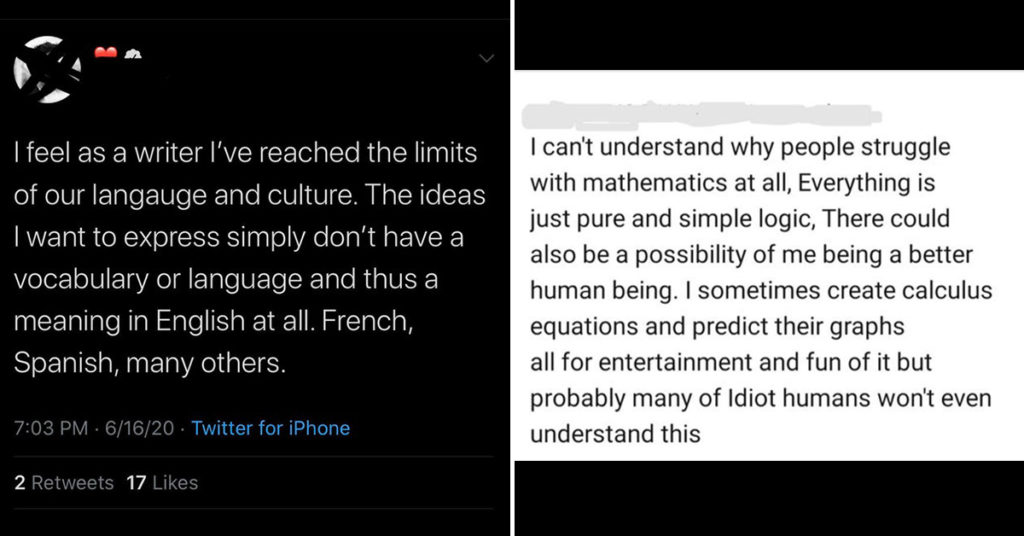Click the "6/16/20" tweet date

pyautogui.click(x=139, y=428)
